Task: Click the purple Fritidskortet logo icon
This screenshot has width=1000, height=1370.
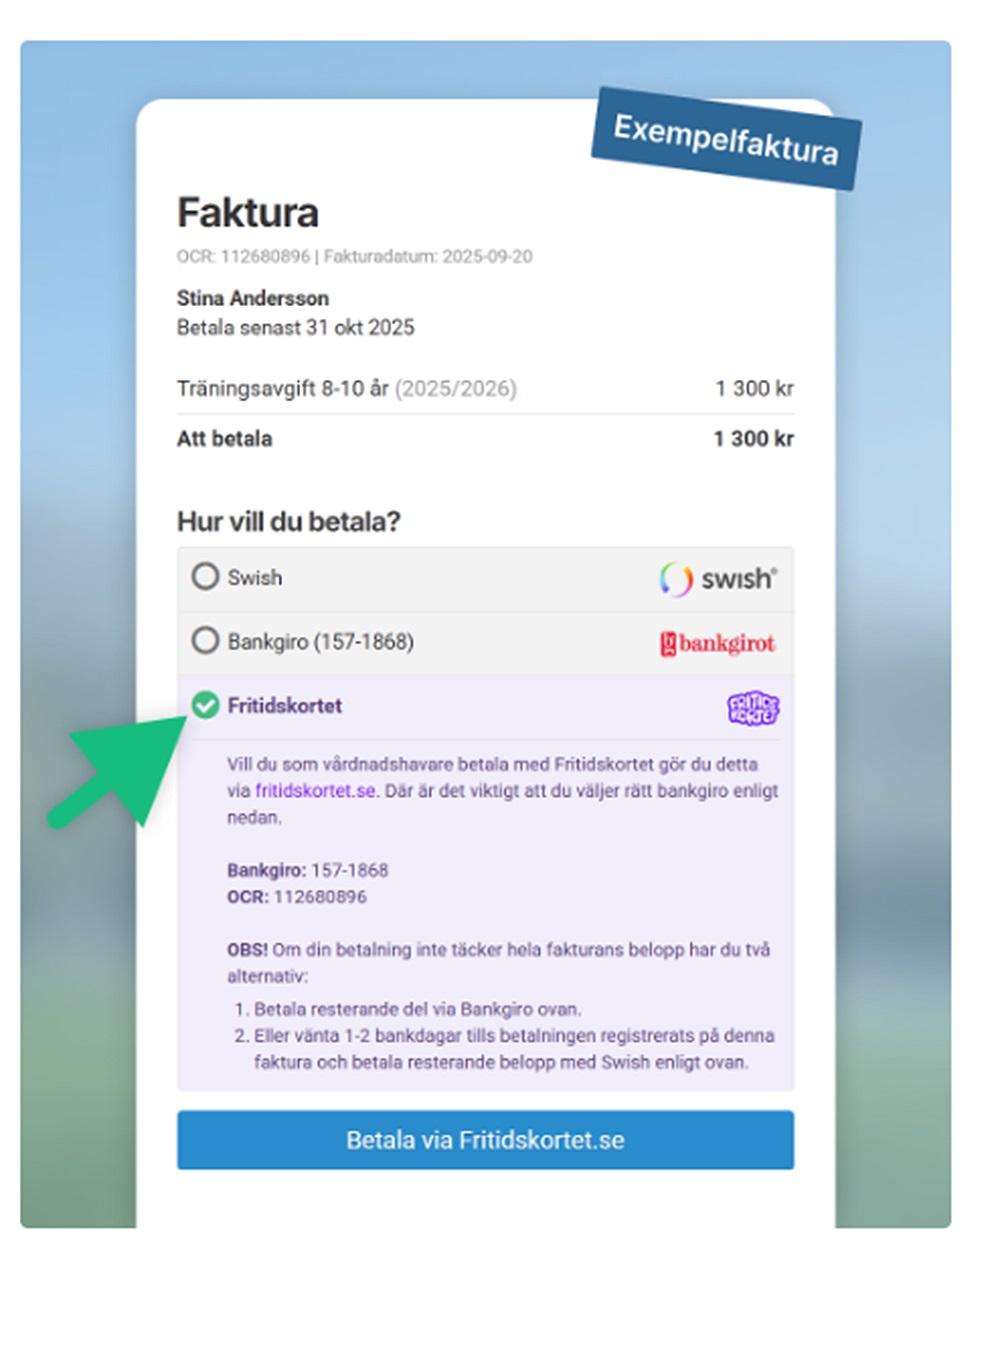Action: (x=753, y=707)
